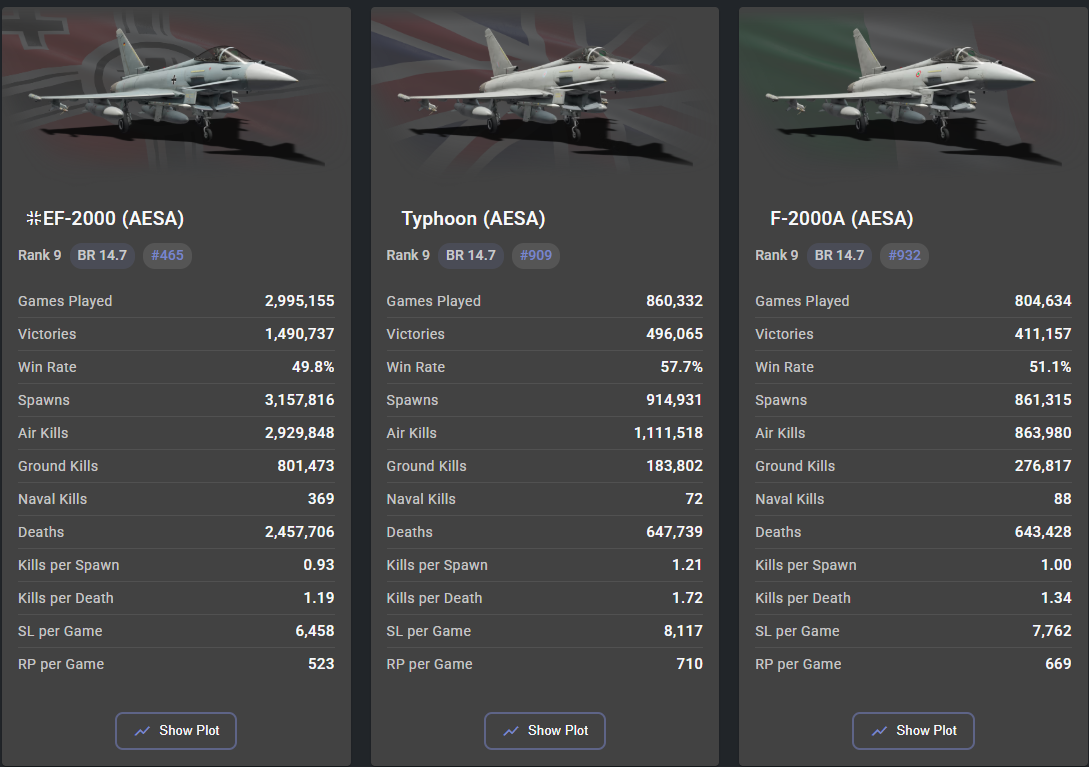Click the #909 ranking badge

(x=536, y=255)
